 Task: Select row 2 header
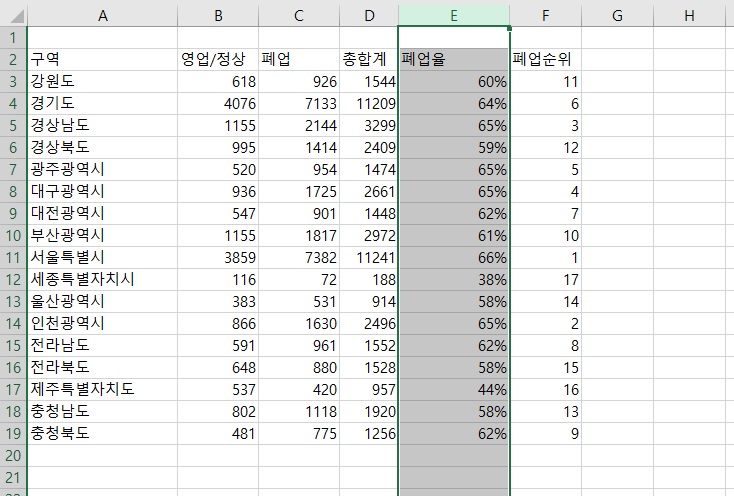(13, 60)
